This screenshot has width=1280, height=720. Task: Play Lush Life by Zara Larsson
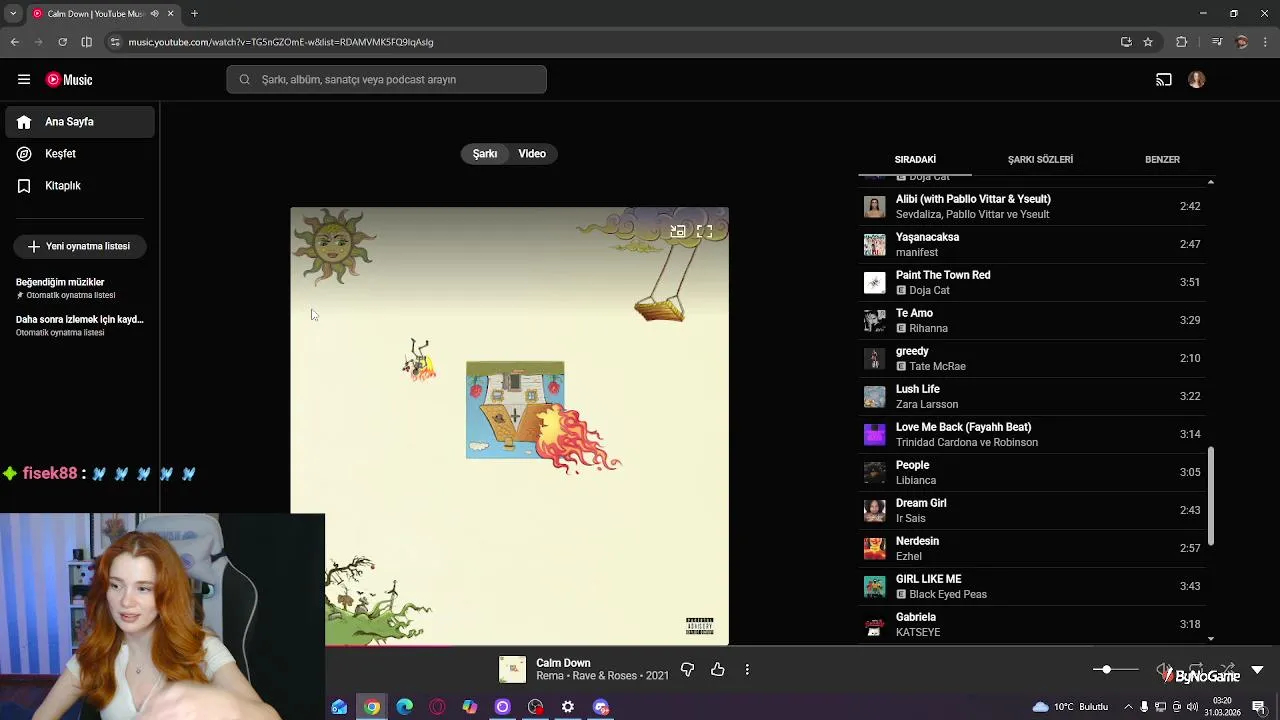[1032, 396]
